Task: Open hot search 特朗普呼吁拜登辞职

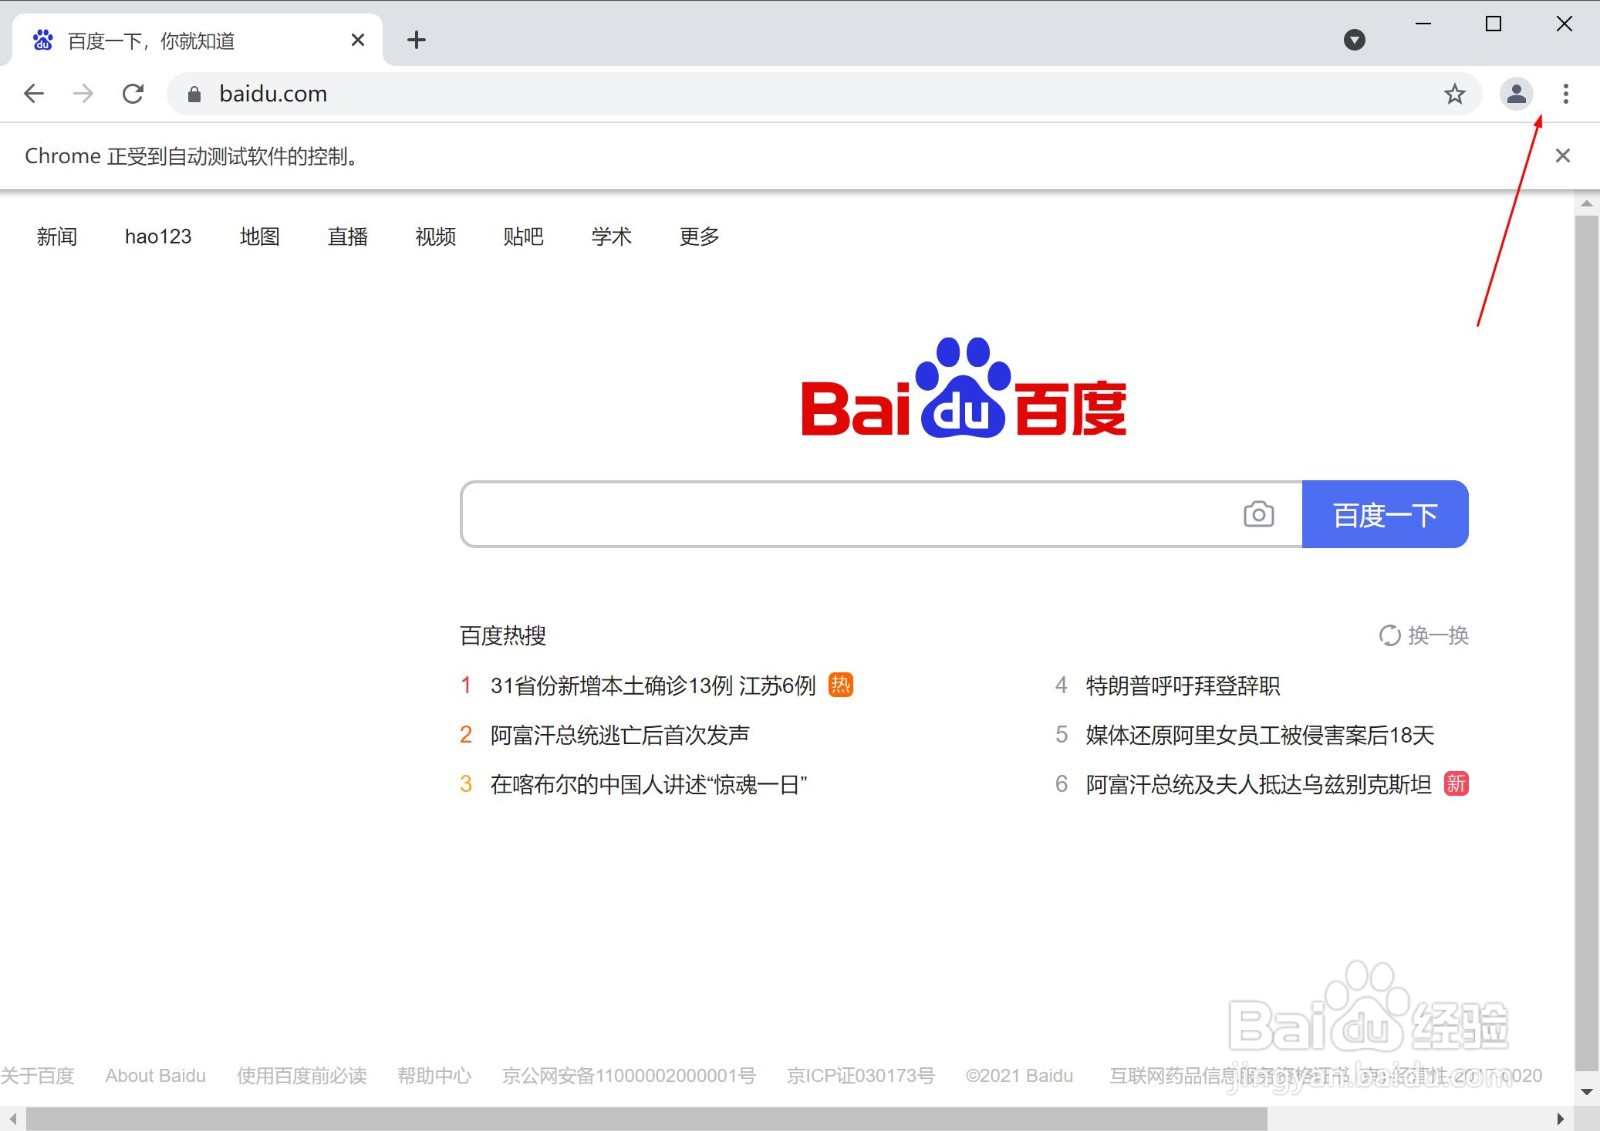Action: (x=1183, y=686)
